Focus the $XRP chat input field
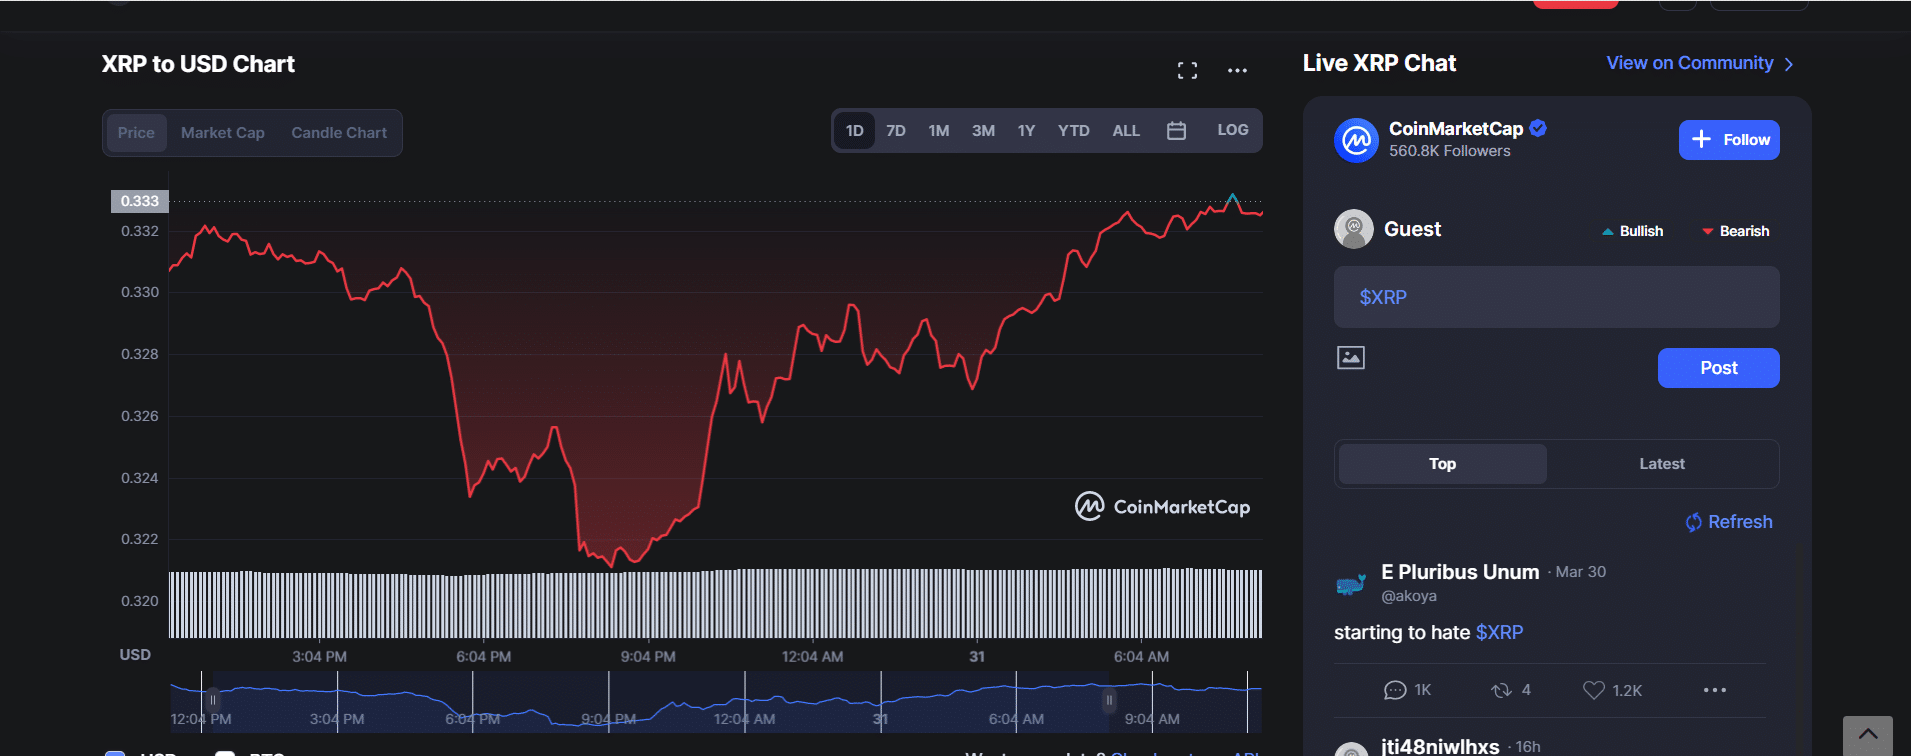Viewport: 1911px width, 756px height. coord(1557,297)
